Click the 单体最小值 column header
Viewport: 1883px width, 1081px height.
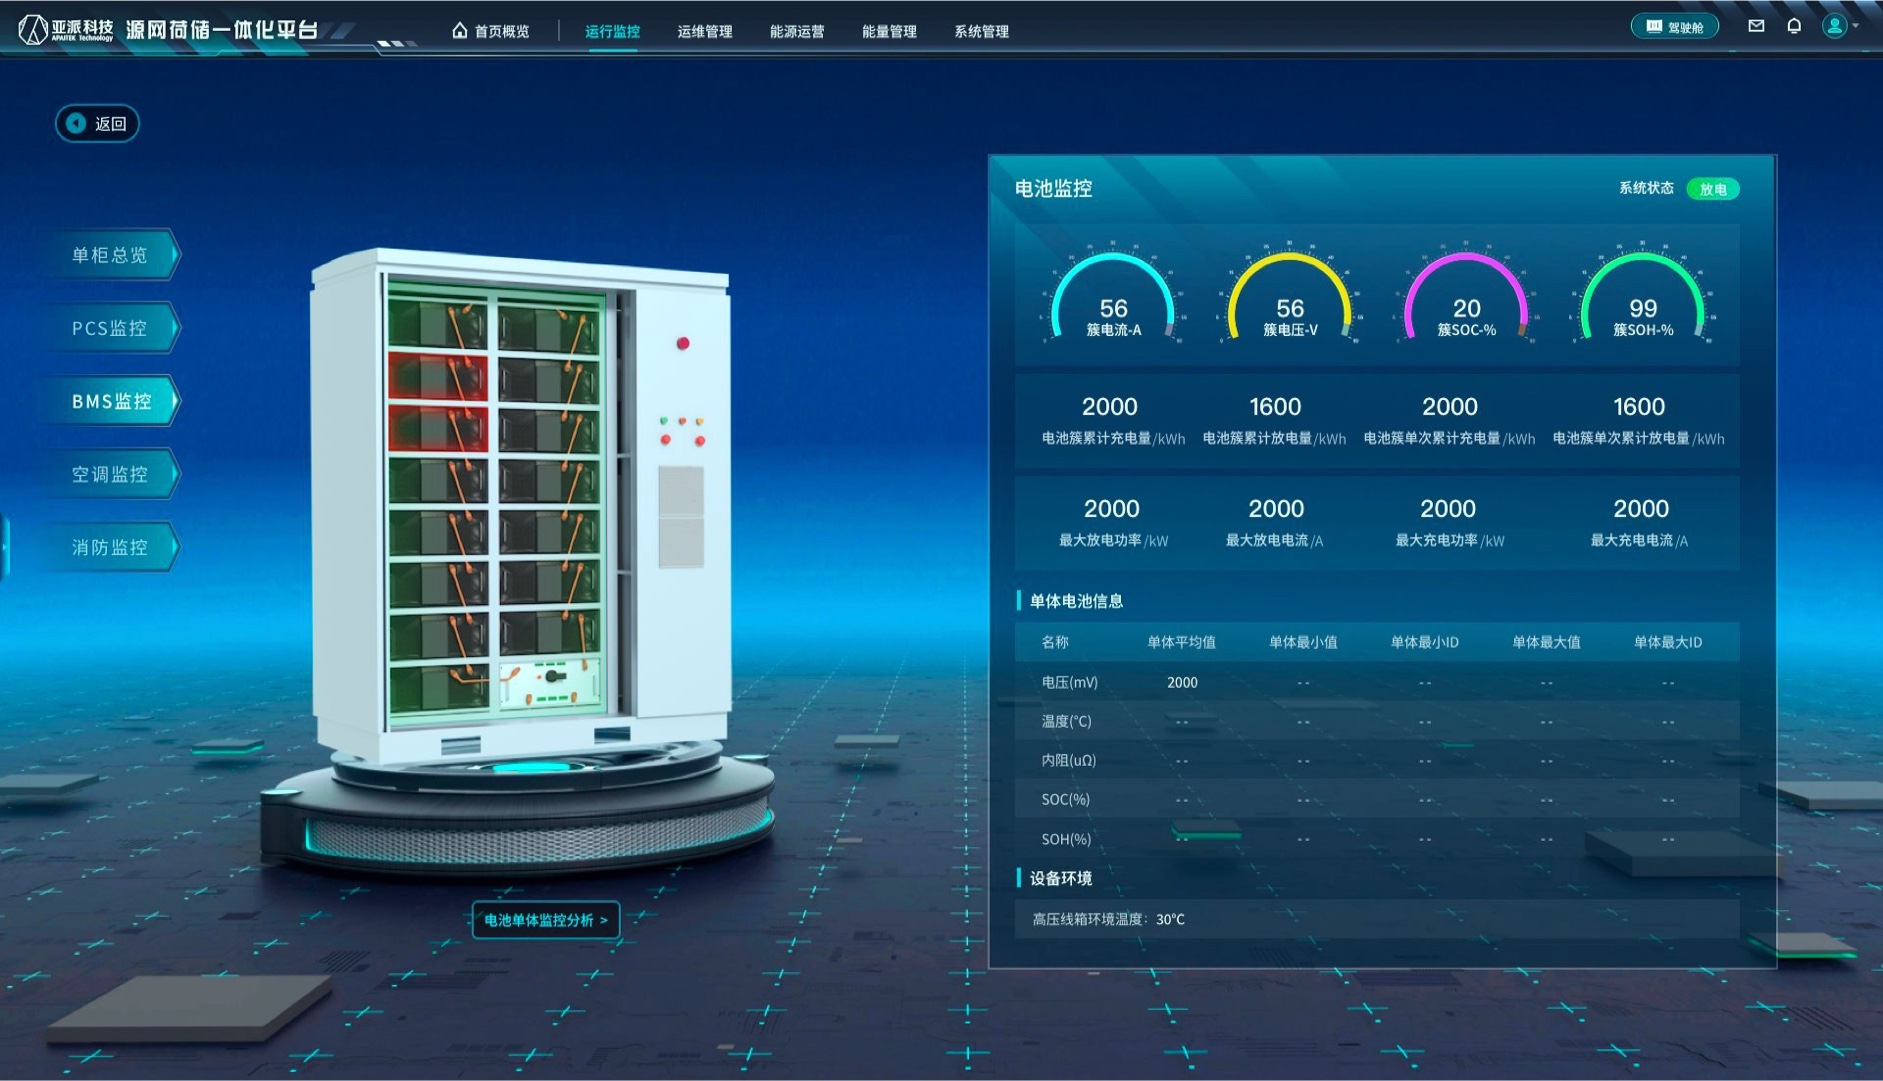coord(1303,642)
